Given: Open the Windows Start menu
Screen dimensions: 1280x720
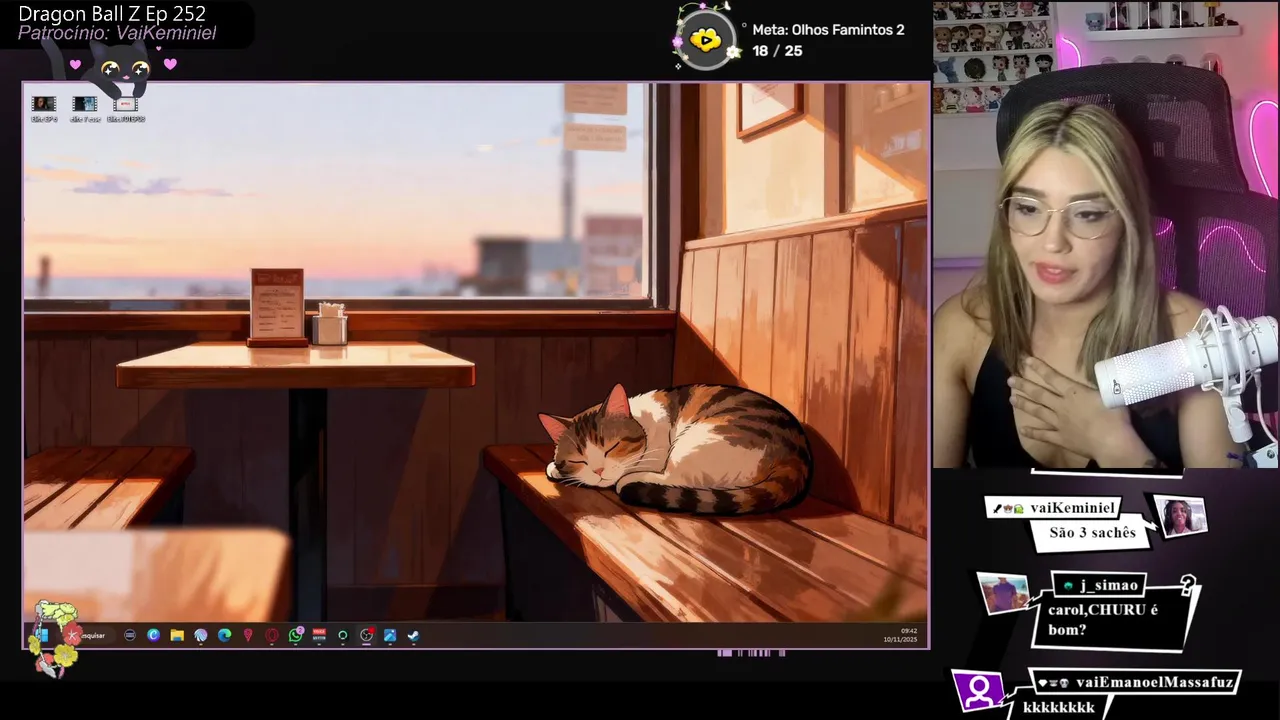Looking at the screenshot, I should [x=43, y=635].
